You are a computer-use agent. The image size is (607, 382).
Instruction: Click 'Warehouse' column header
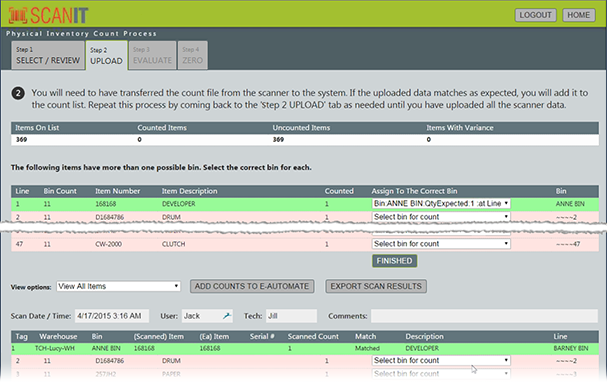(x=58, y=337)
